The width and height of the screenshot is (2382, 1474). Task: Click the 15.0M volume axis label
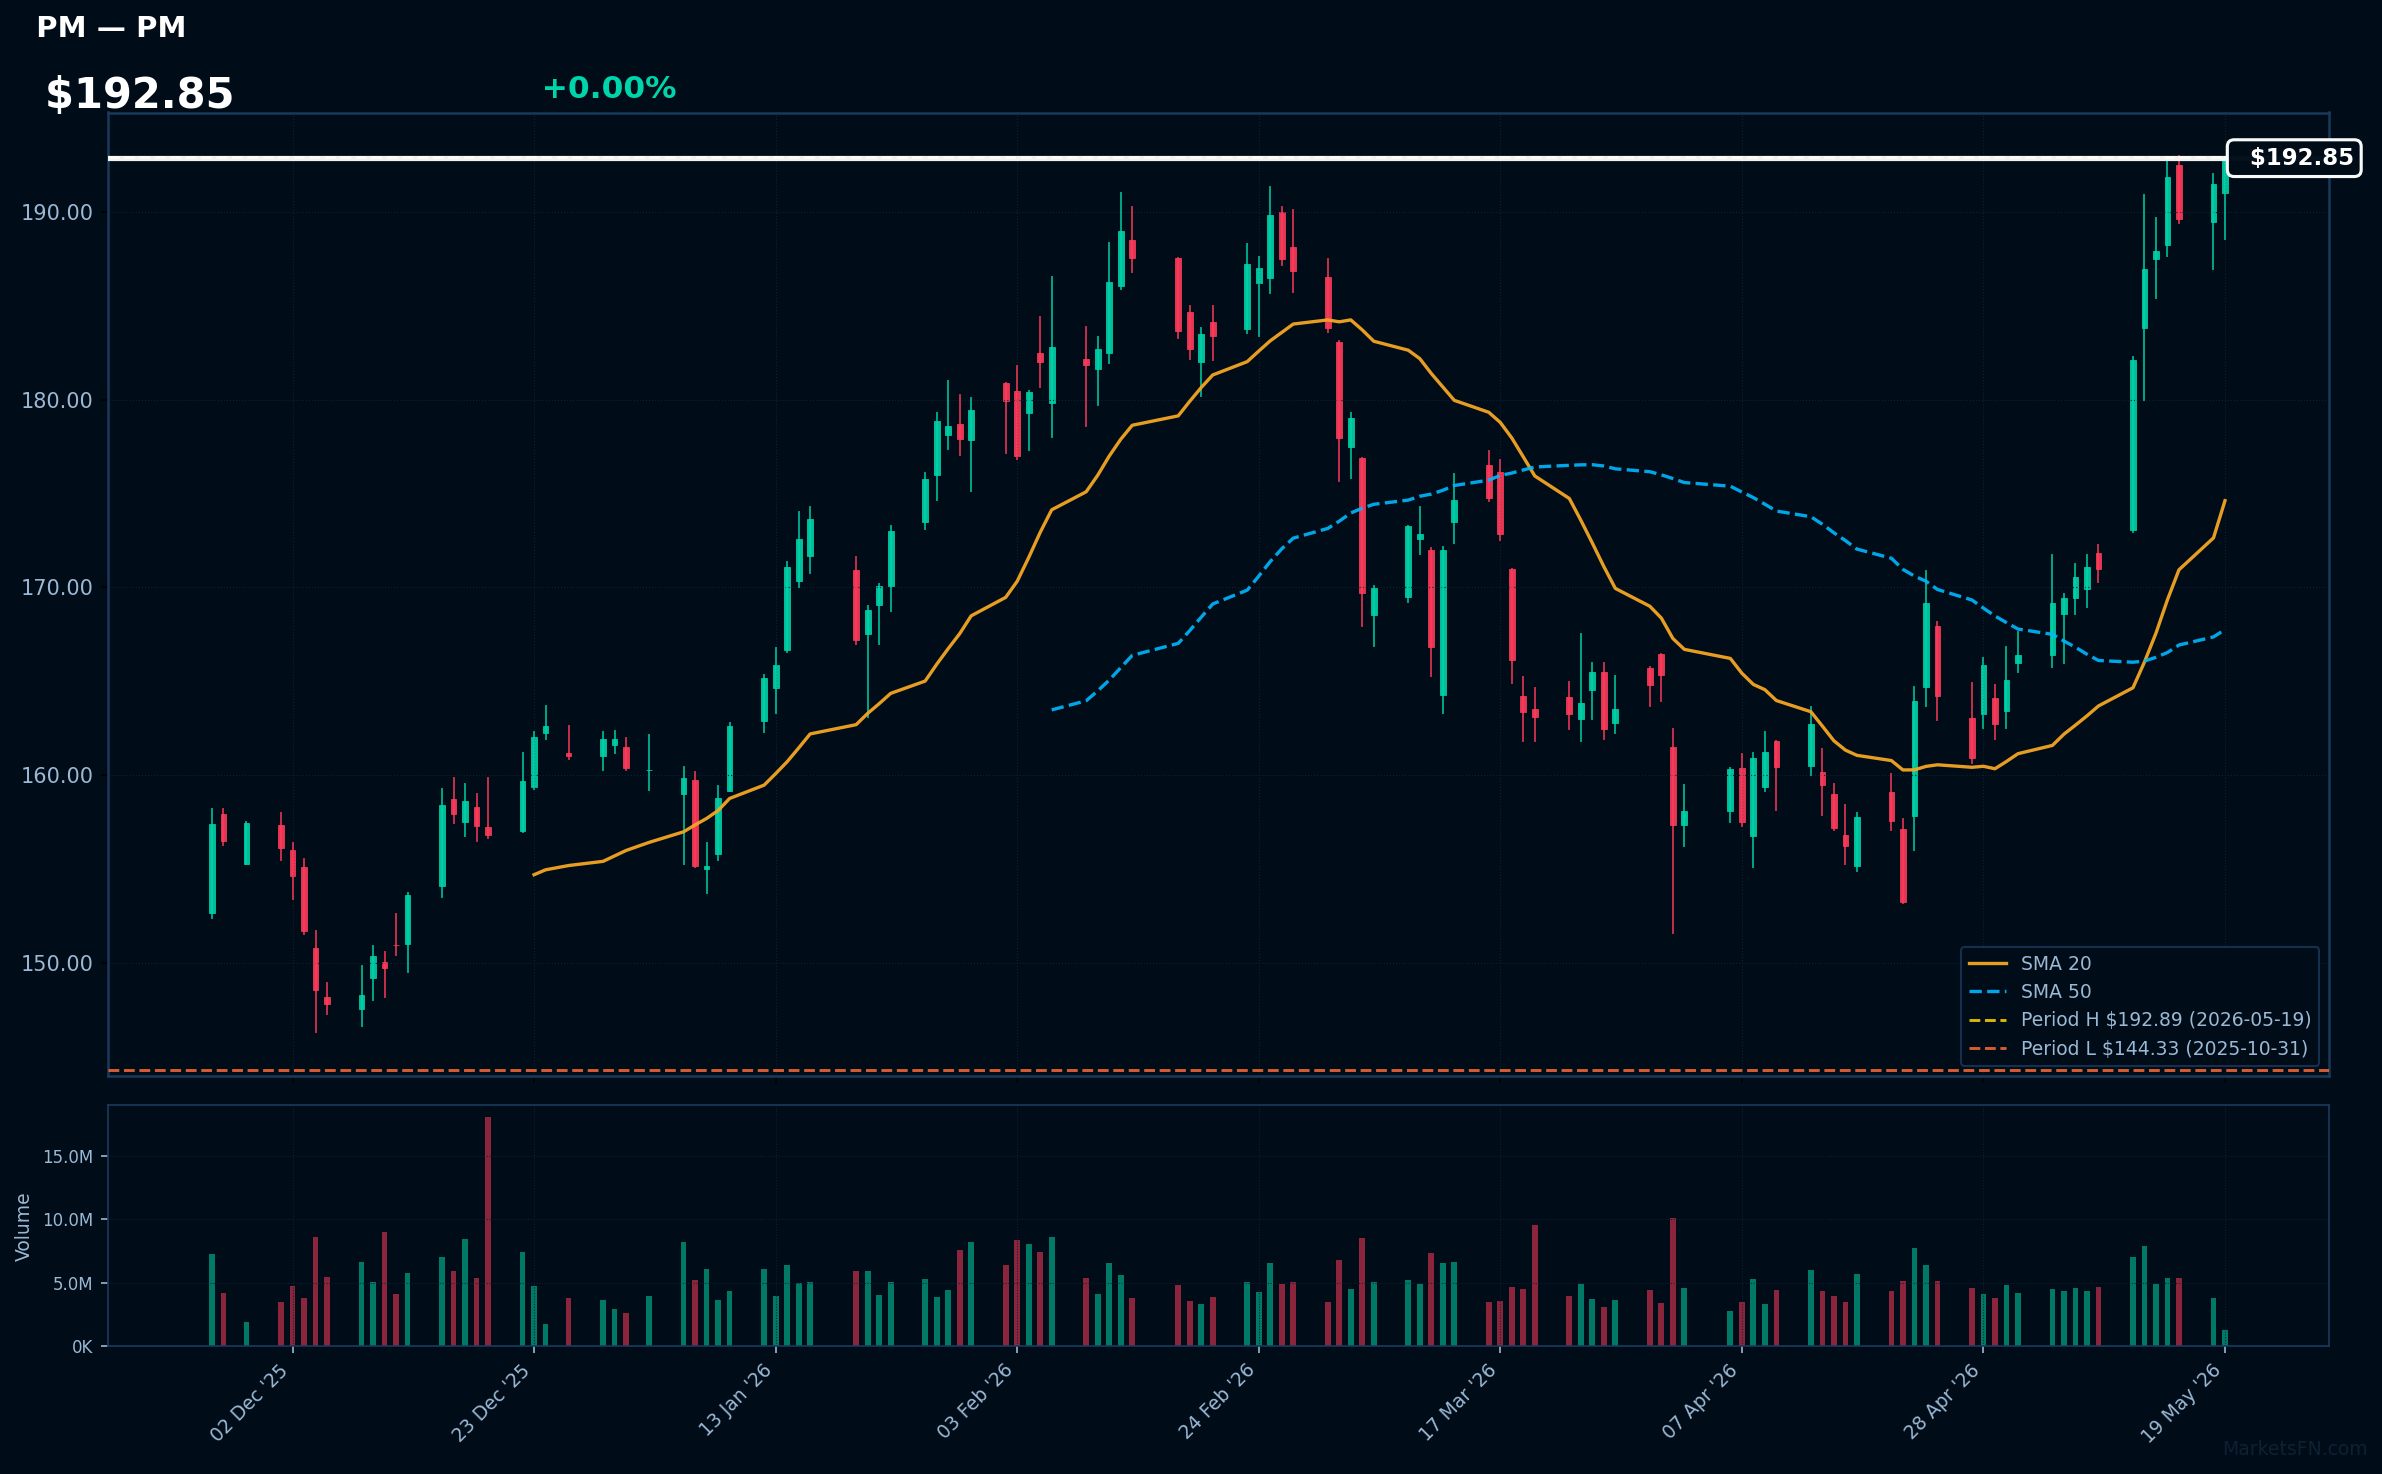(67, 1157)
